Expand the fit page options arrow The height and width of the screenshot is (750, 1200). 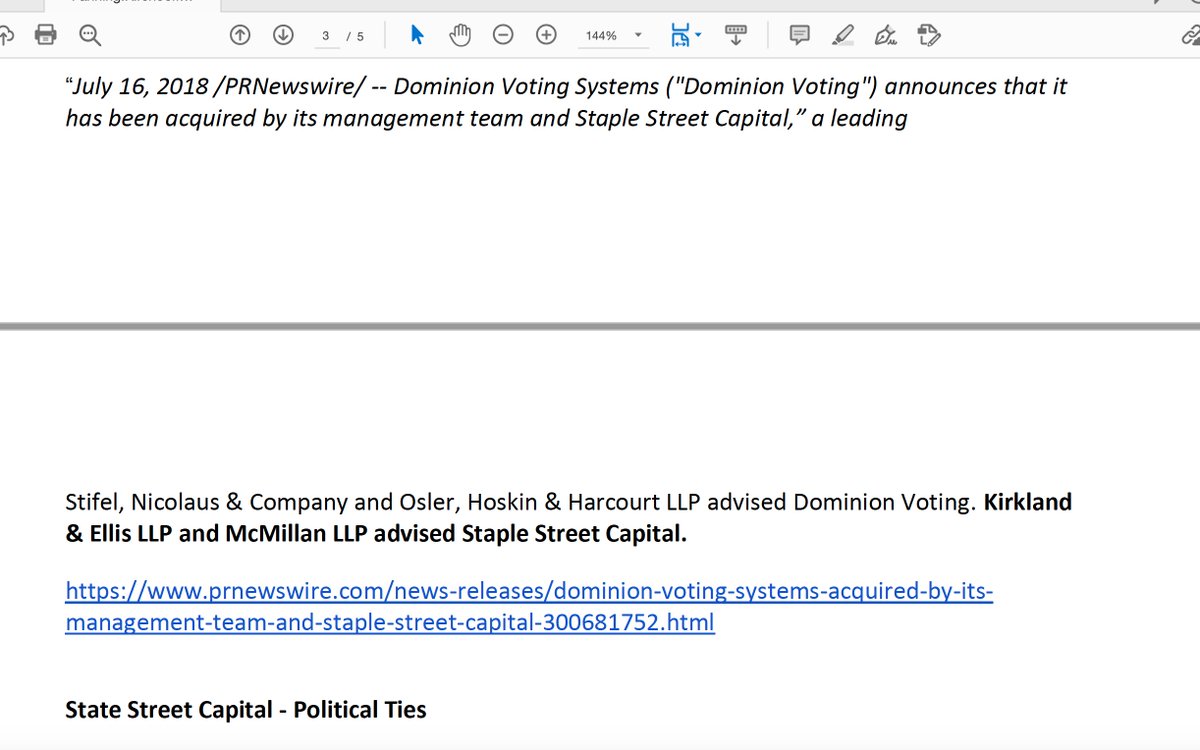698,36
